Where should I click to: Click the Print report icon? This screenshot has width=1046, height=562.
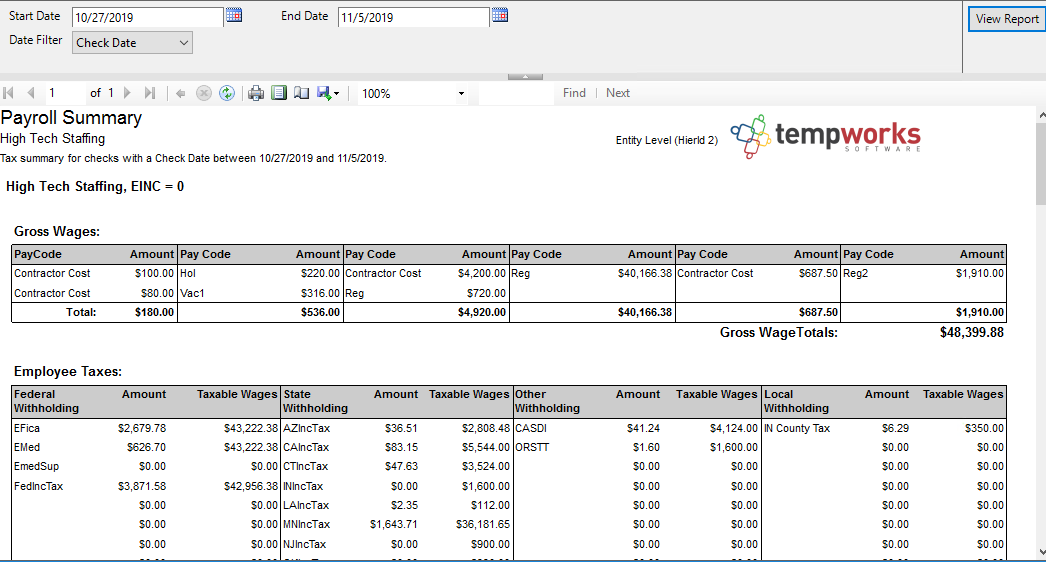pos(256,93)
